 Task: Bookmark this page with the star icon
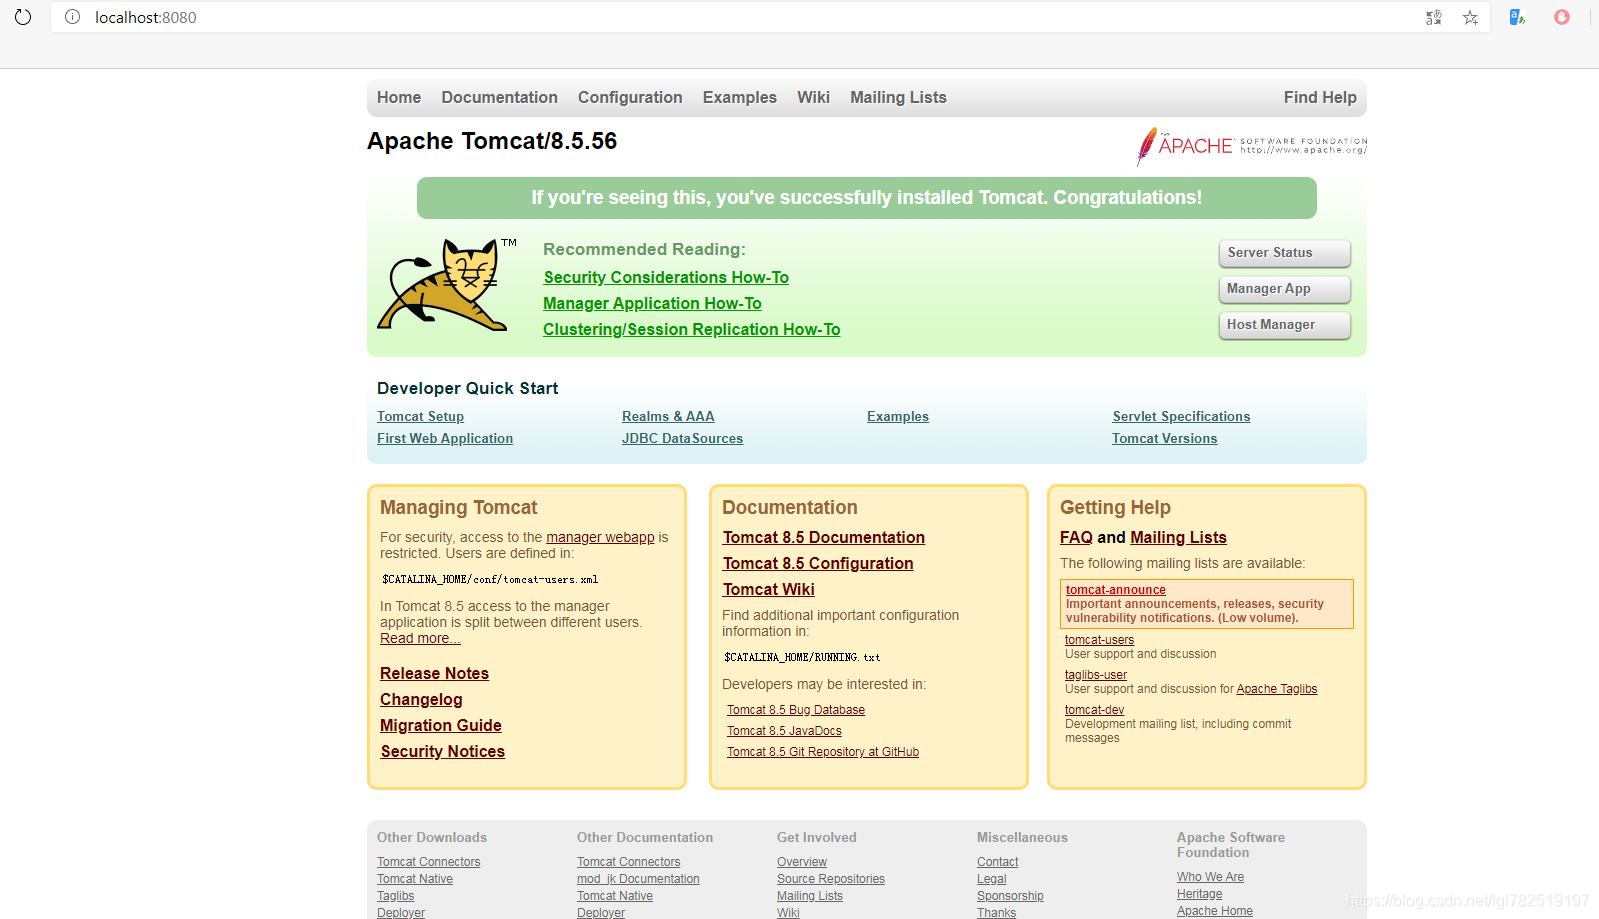click(x=1470, y=17)
